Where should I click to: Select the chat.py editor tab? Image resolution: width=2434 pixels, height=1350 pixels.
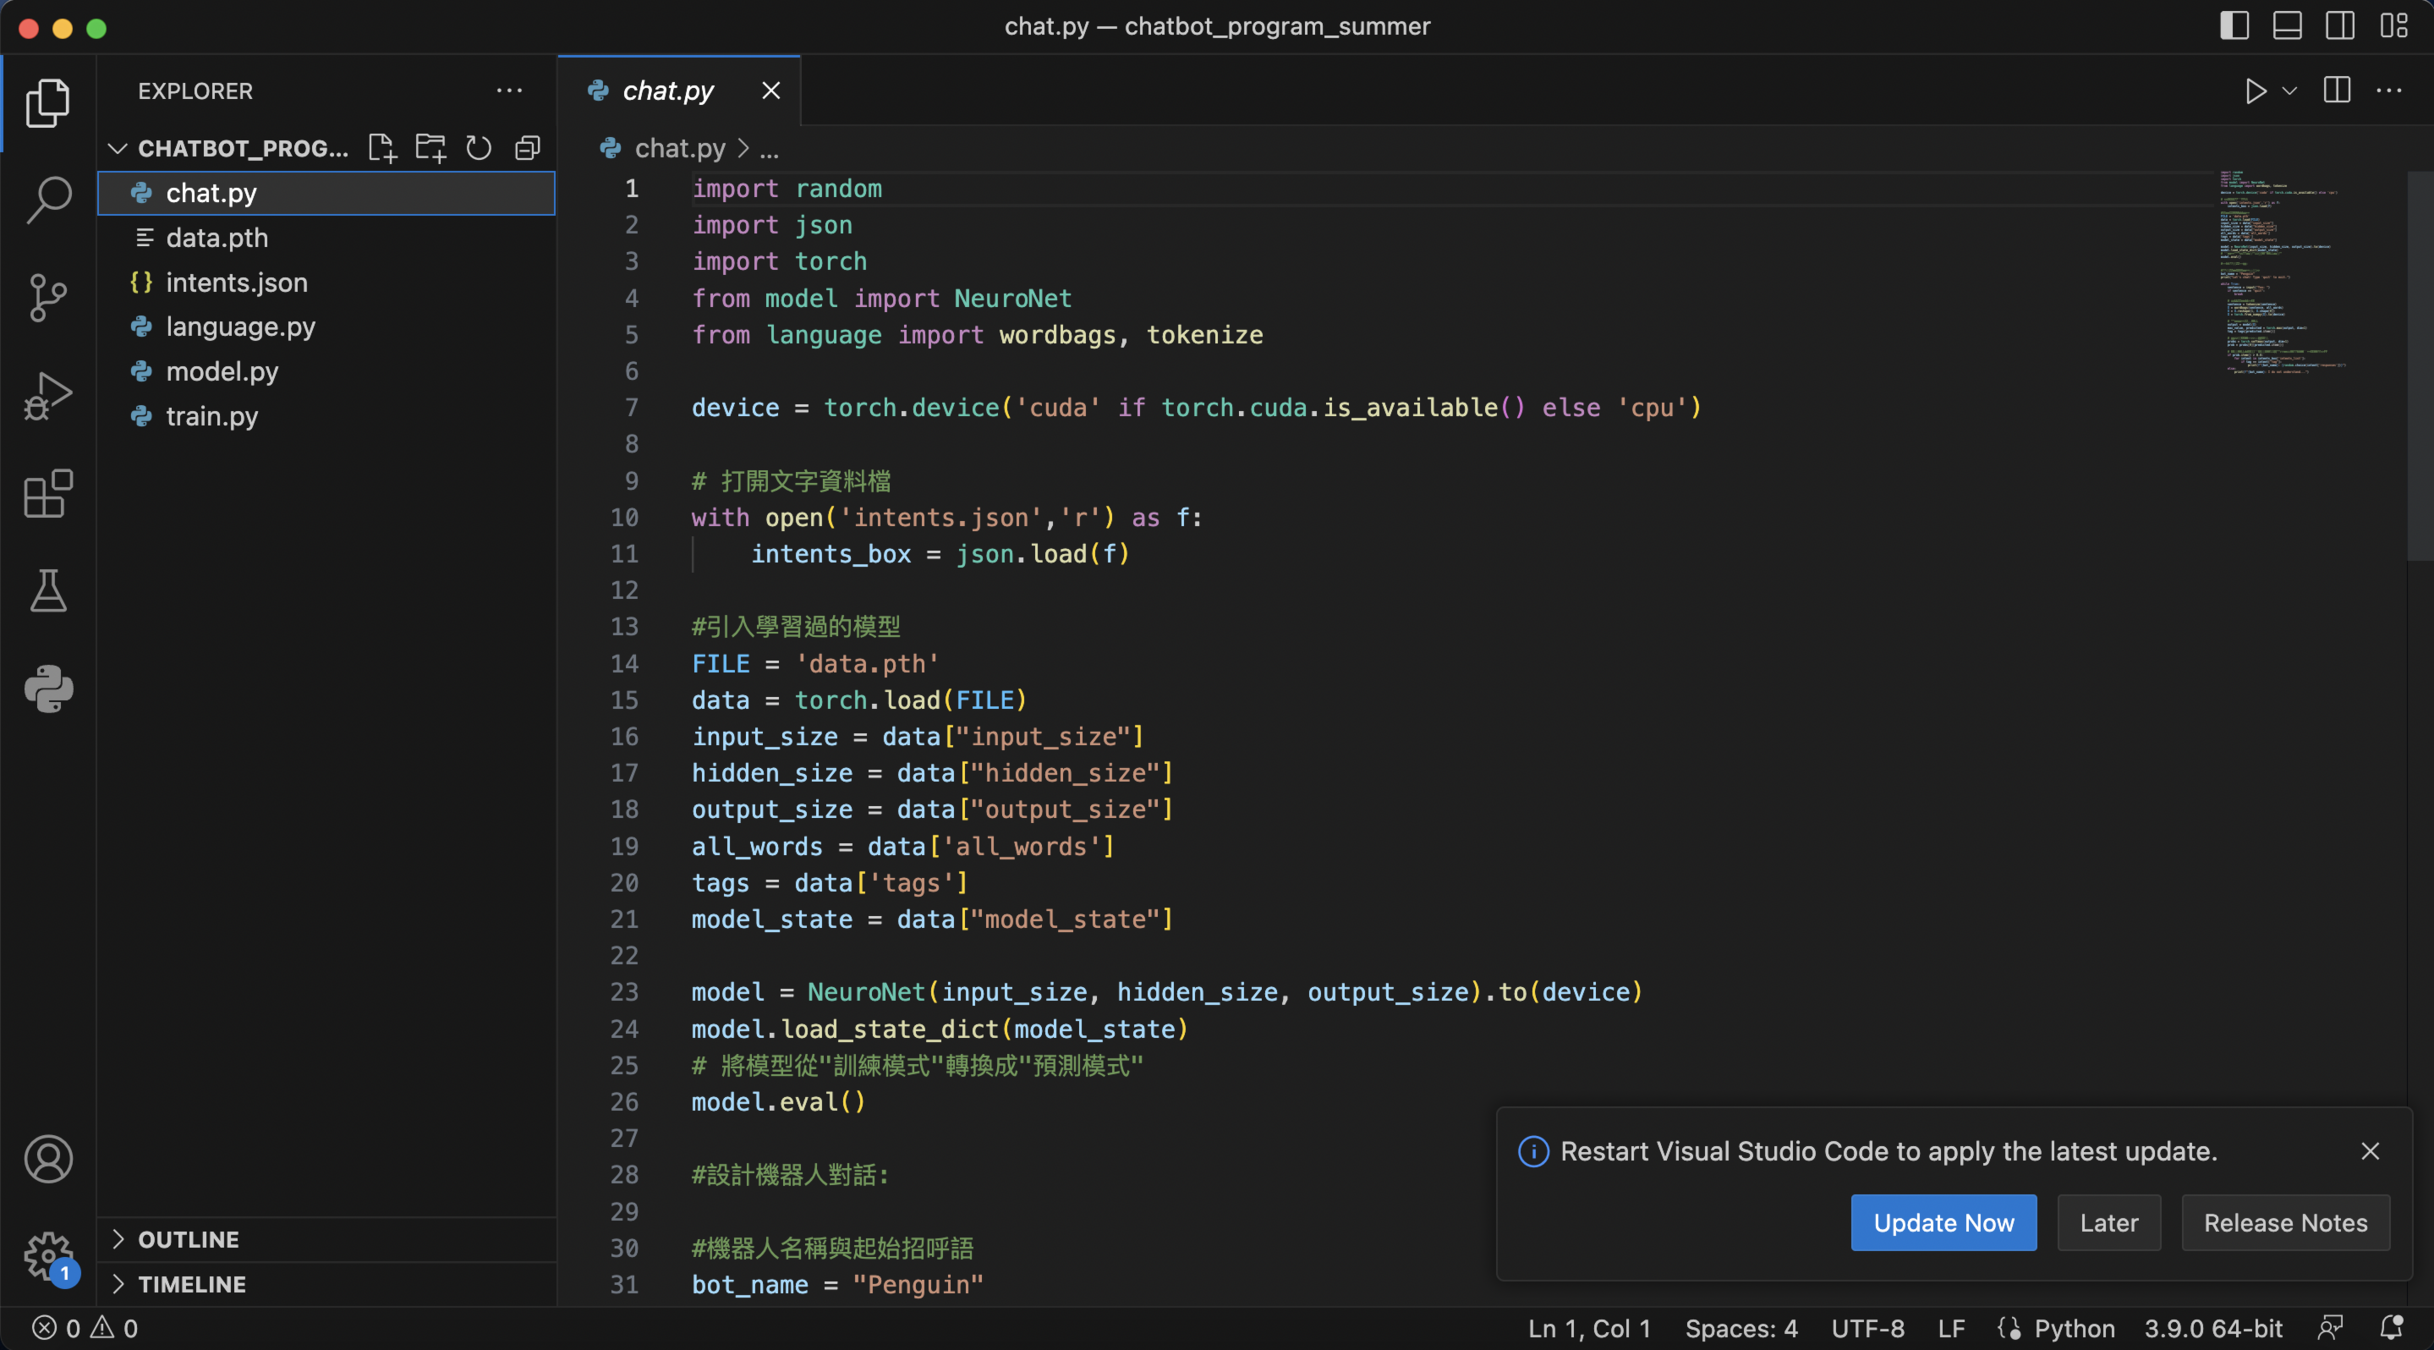[x=668, y=91]
